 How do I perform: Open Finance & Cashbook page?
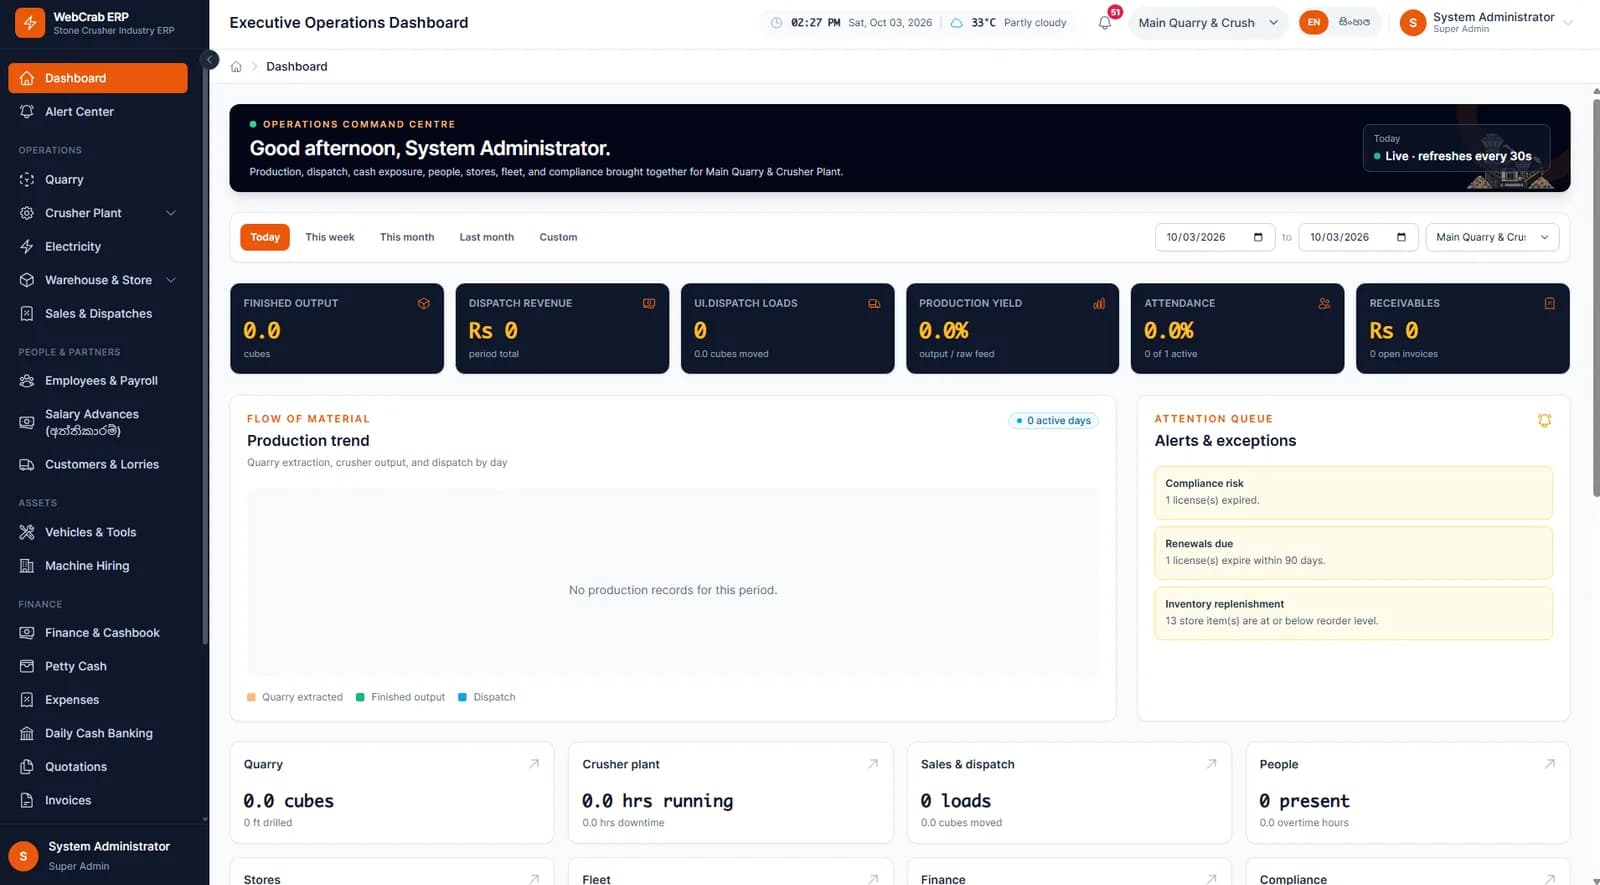pos(98,633)
